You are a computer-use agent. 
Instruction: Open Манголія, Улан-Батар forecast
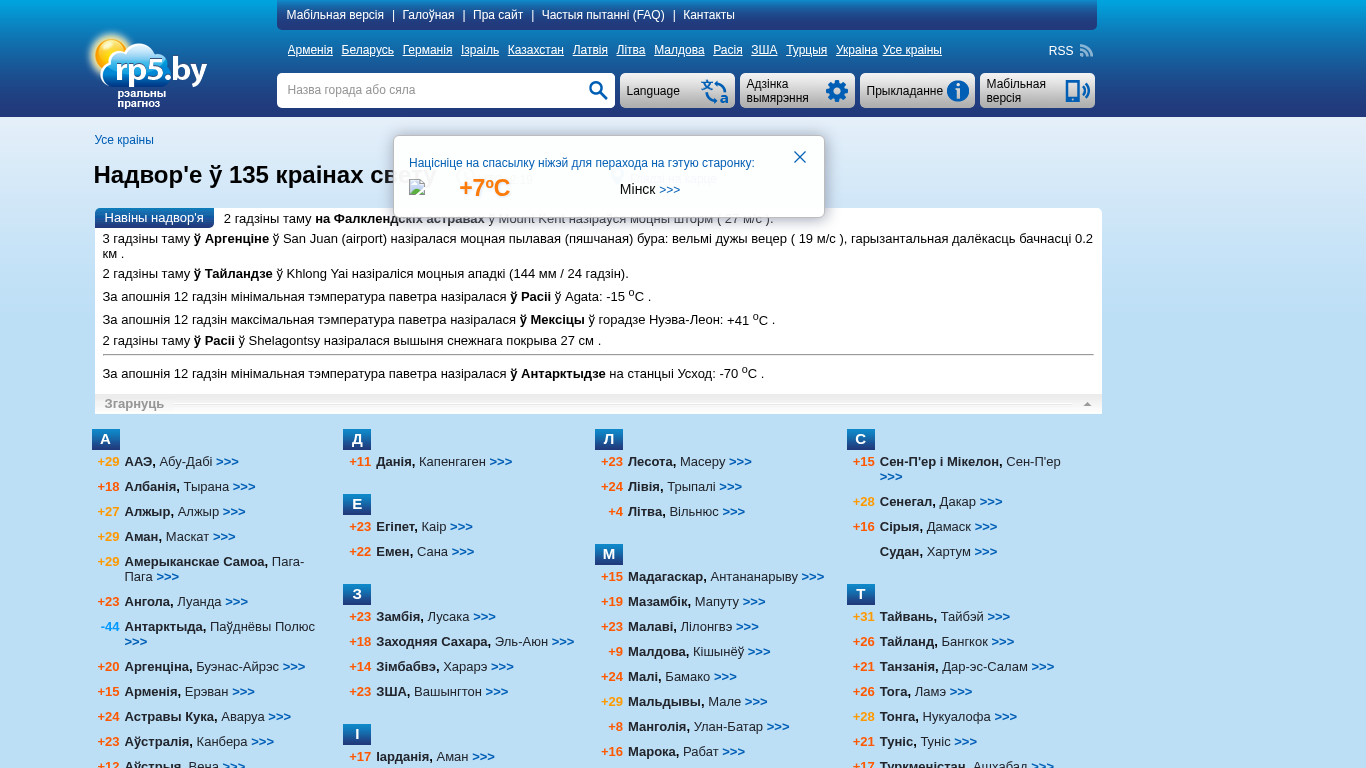click(709, 727)
